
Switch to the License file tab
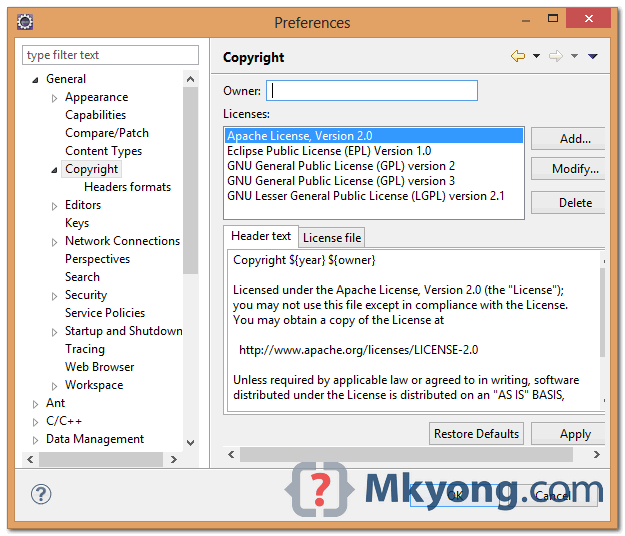tap(332, 238)
